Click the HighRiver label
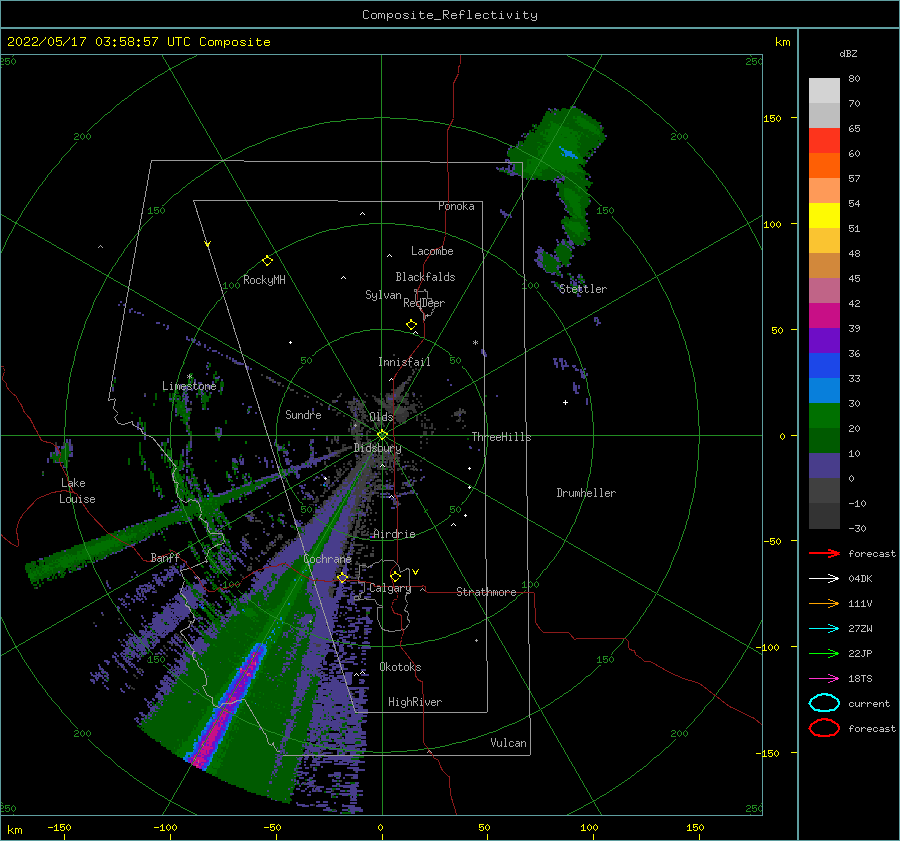The width and height of the screenshot is (900, 841). [x=415, y=702]
